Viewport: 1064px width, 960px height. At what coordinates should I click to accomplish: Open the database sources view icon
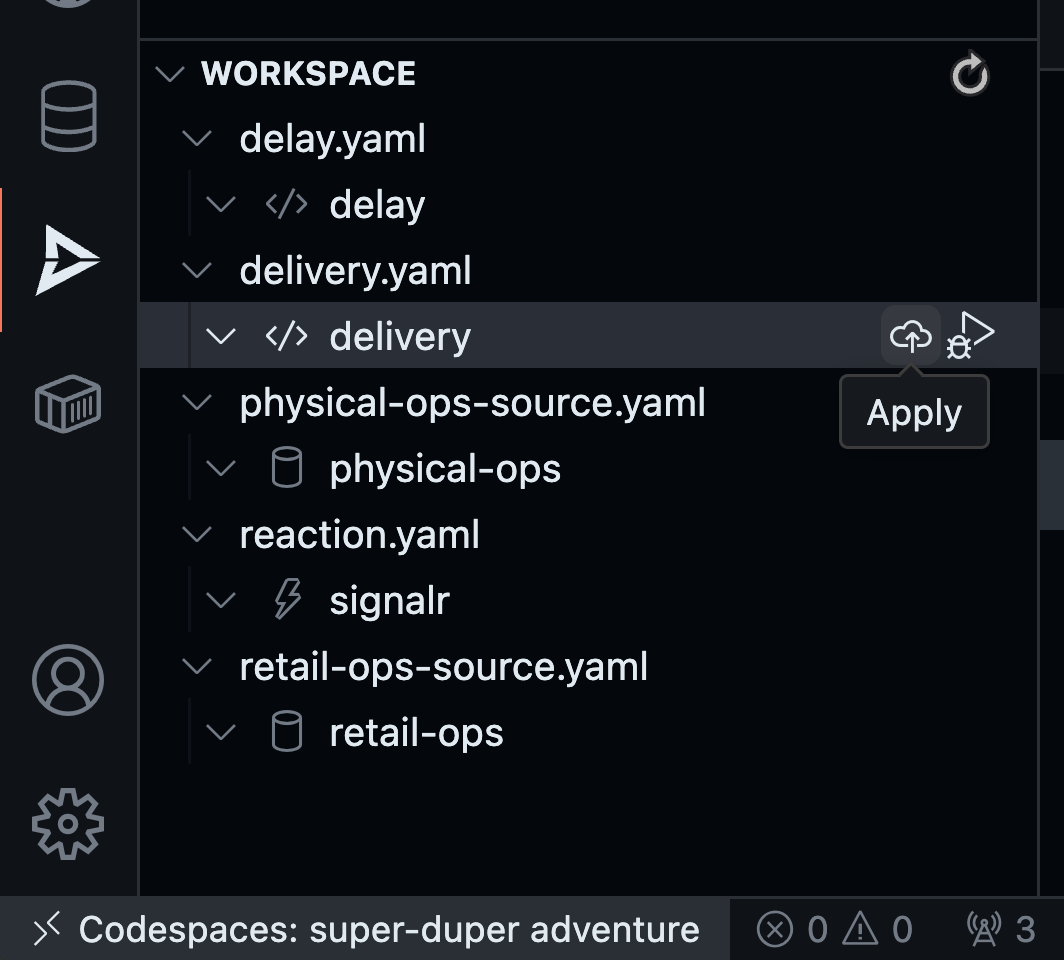pos(67,117)
